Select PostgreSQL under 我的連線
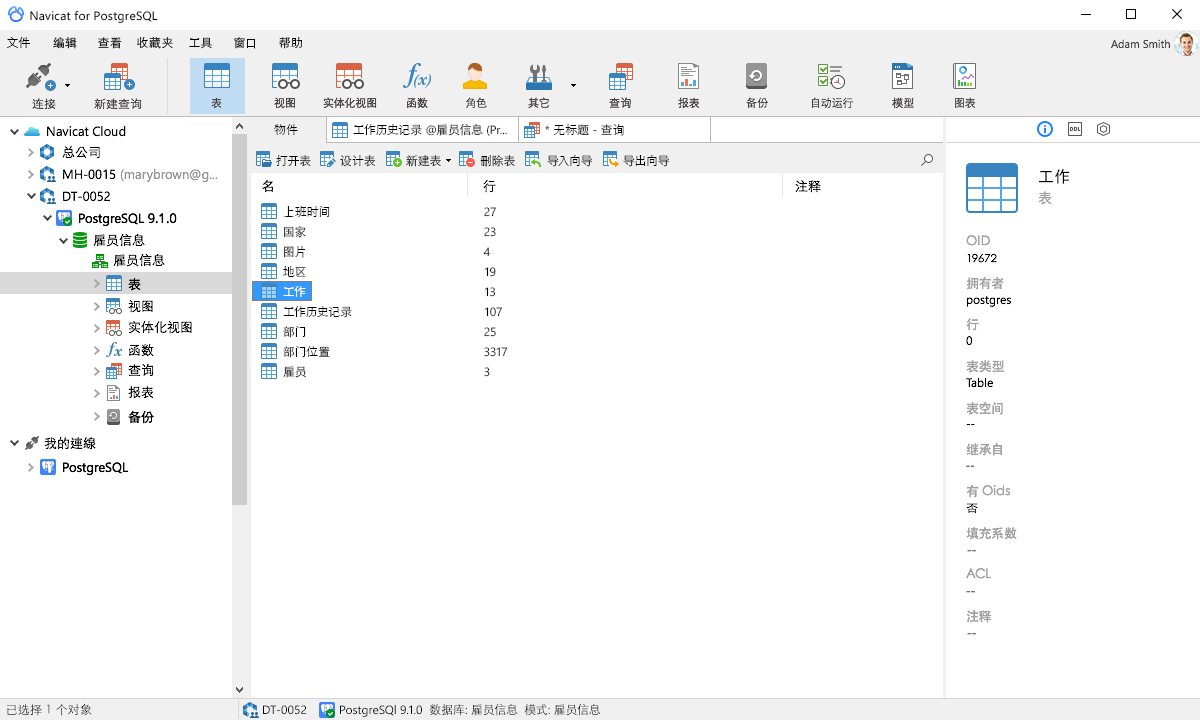This screenshot has height=720, width=1200. point(84,467)
